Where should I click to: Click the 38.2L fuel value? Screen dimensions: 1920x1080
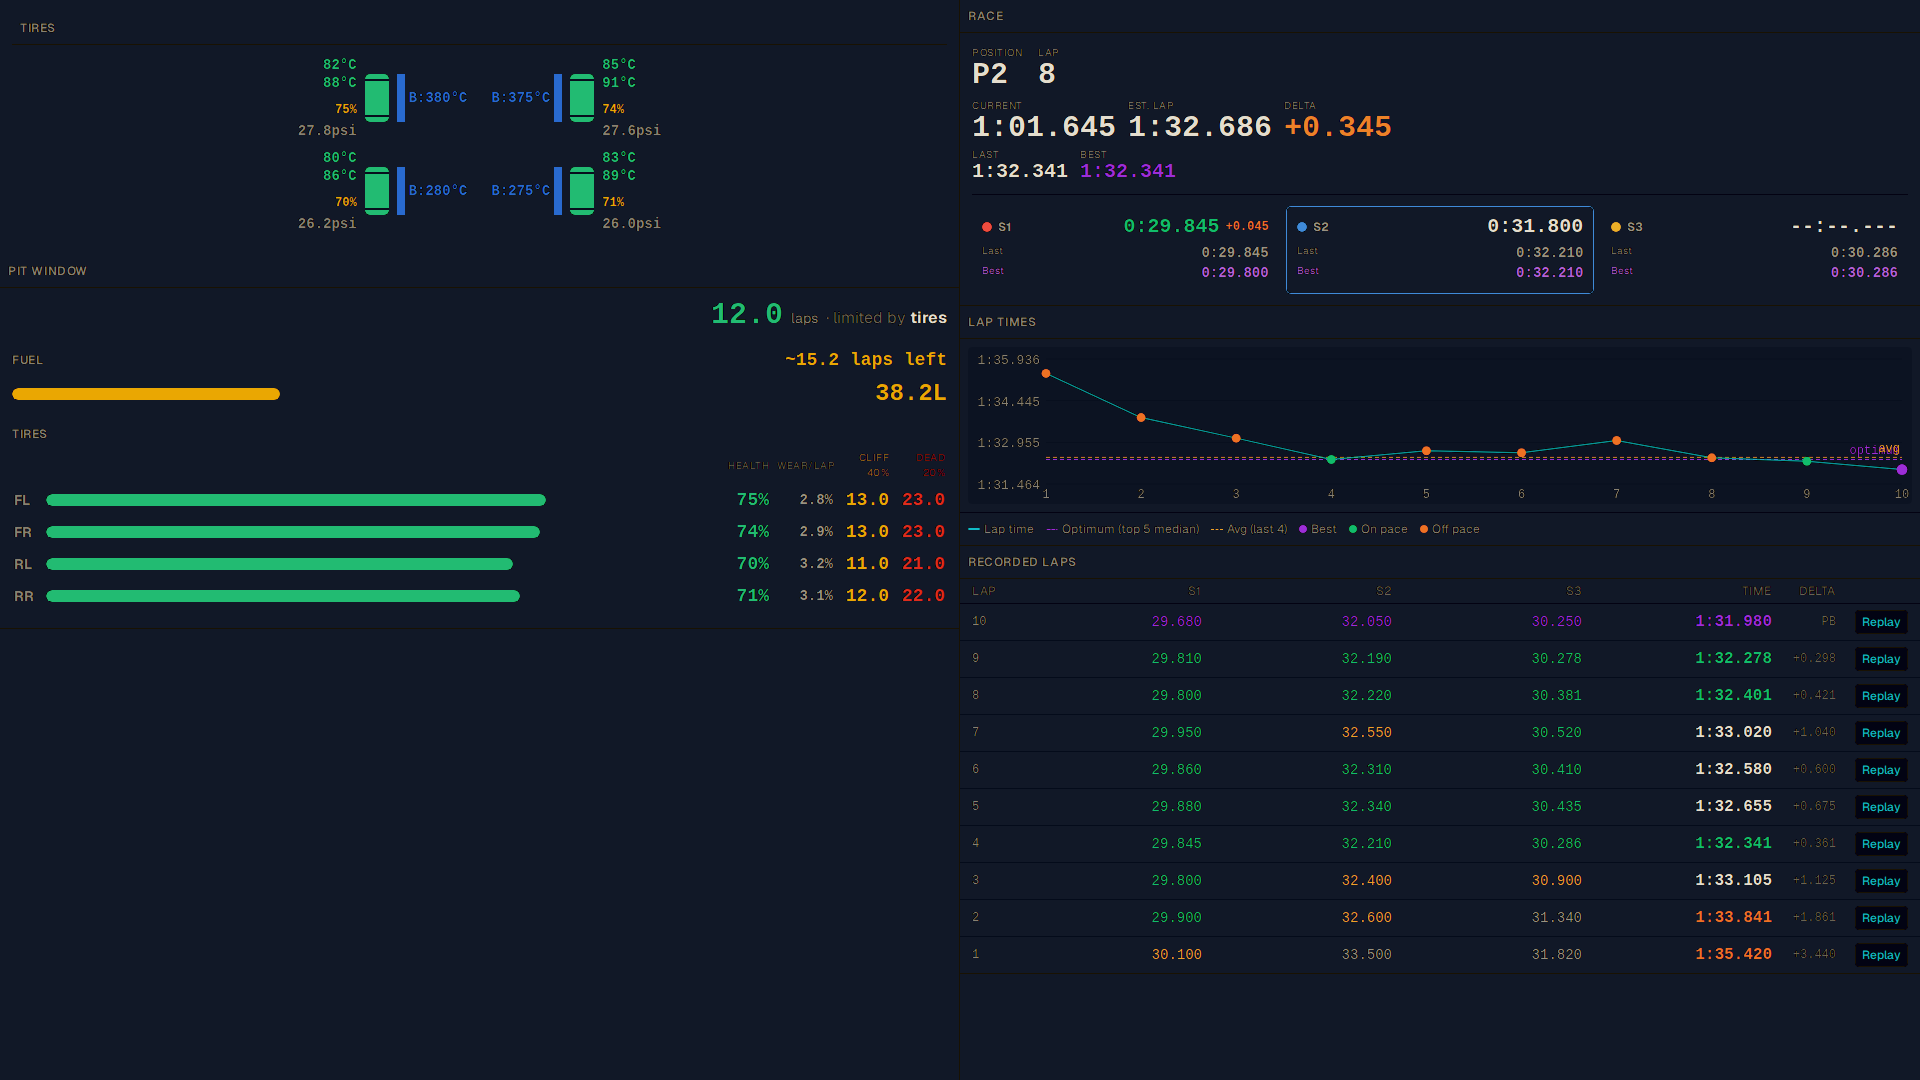tap(911, 393)
